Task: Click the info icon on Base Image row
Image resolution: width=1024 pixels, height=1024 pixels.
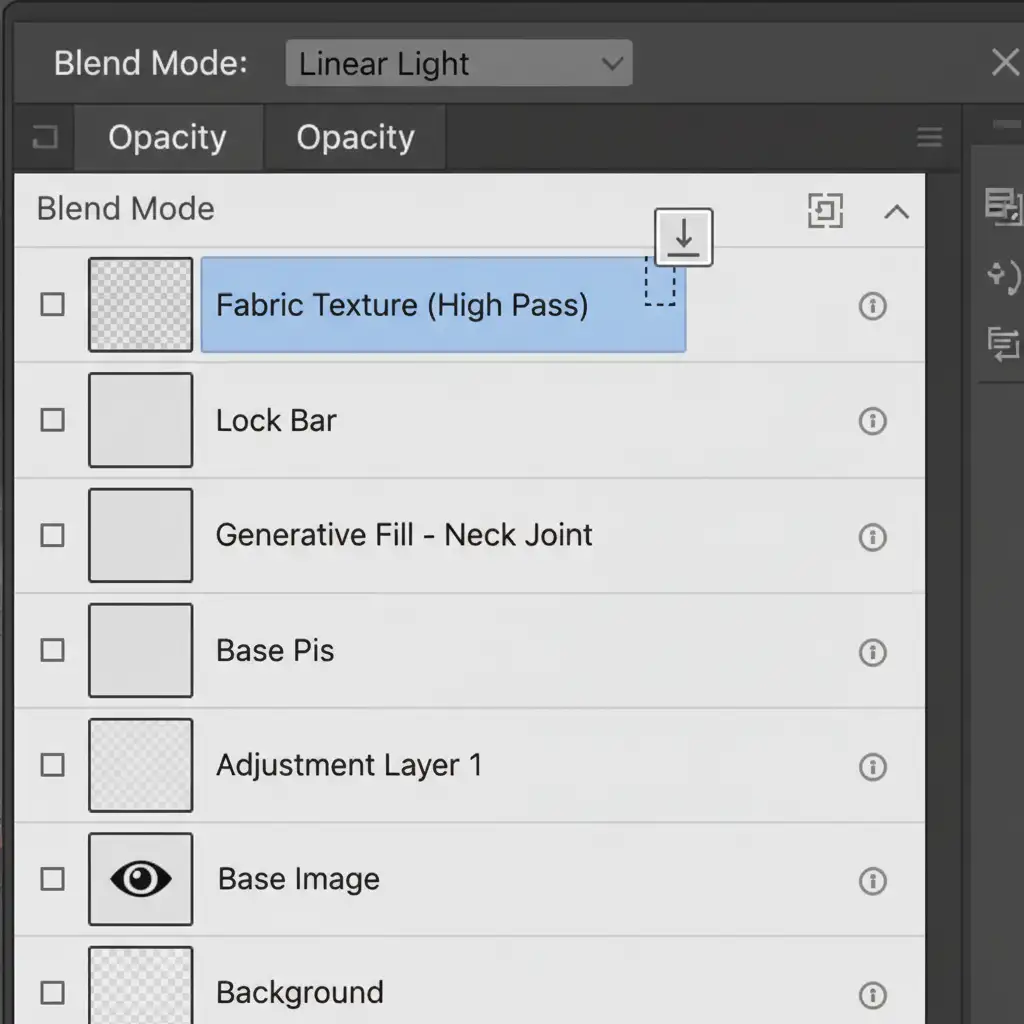Action: click(872, 881)
